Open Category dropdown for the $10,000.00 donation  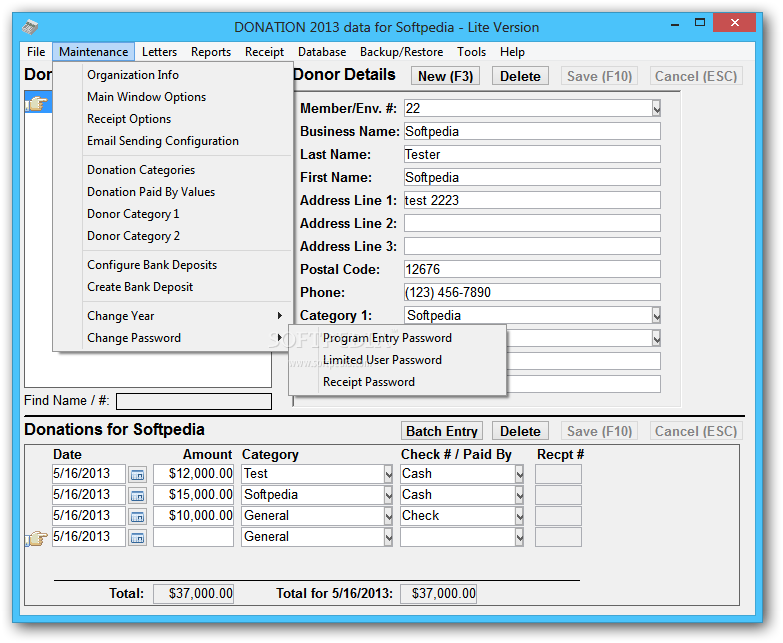(x=389, y=516)
